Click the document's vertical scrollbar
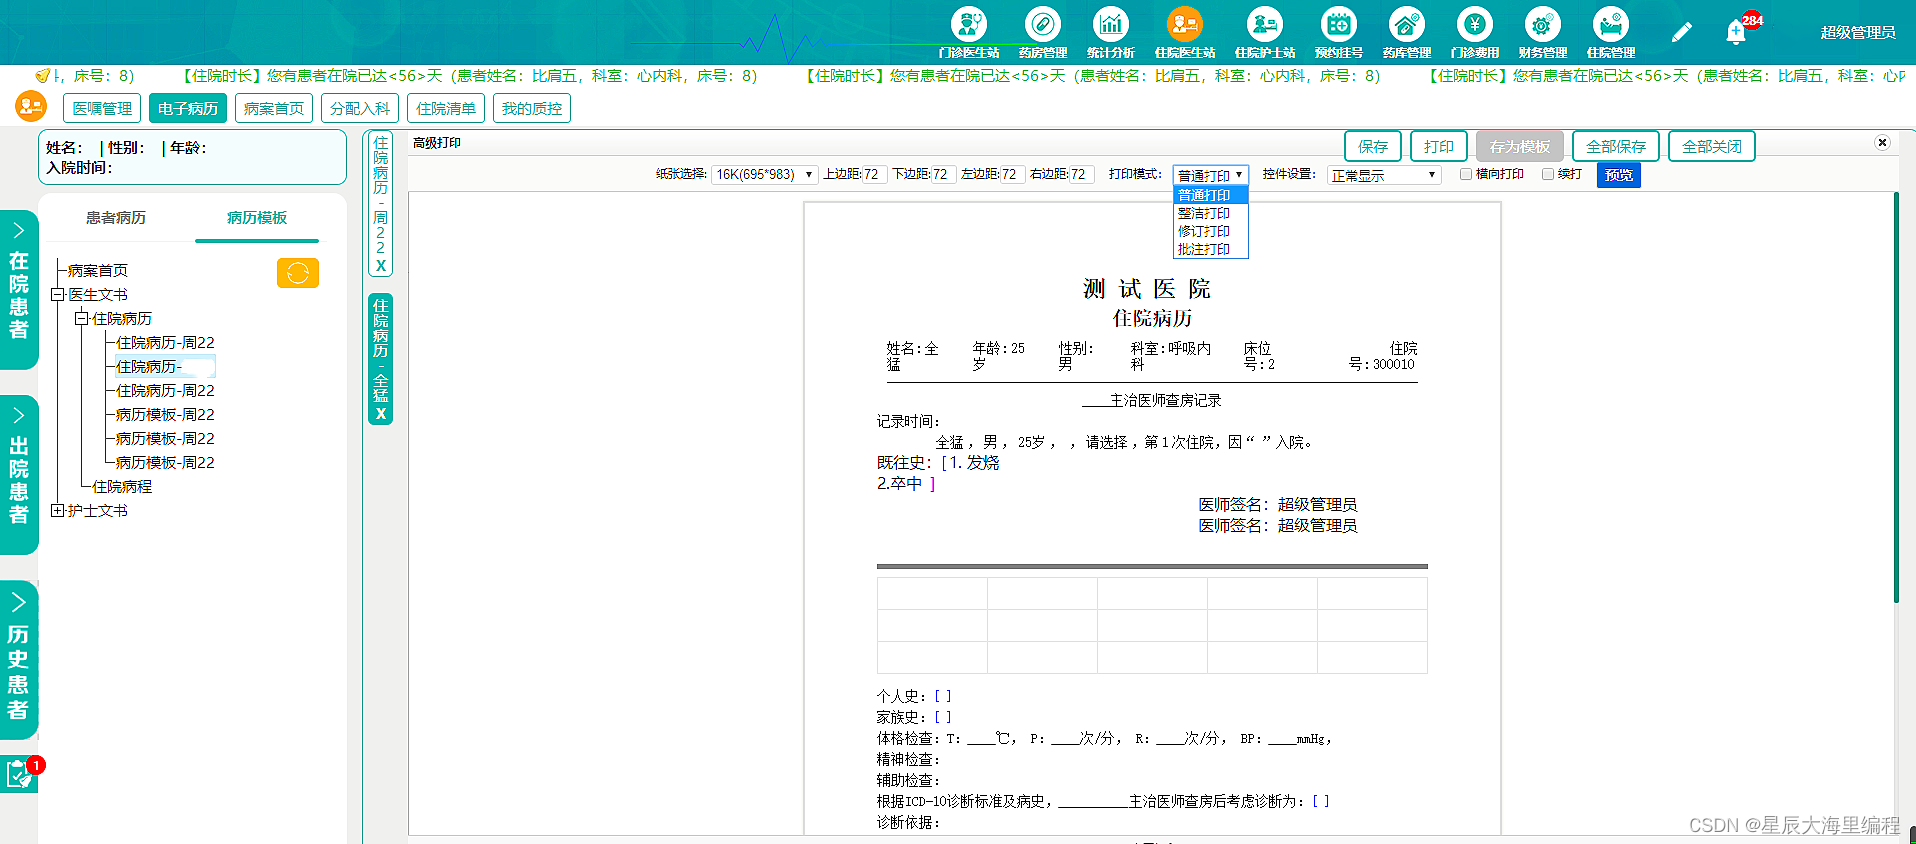 [1896, 397]
